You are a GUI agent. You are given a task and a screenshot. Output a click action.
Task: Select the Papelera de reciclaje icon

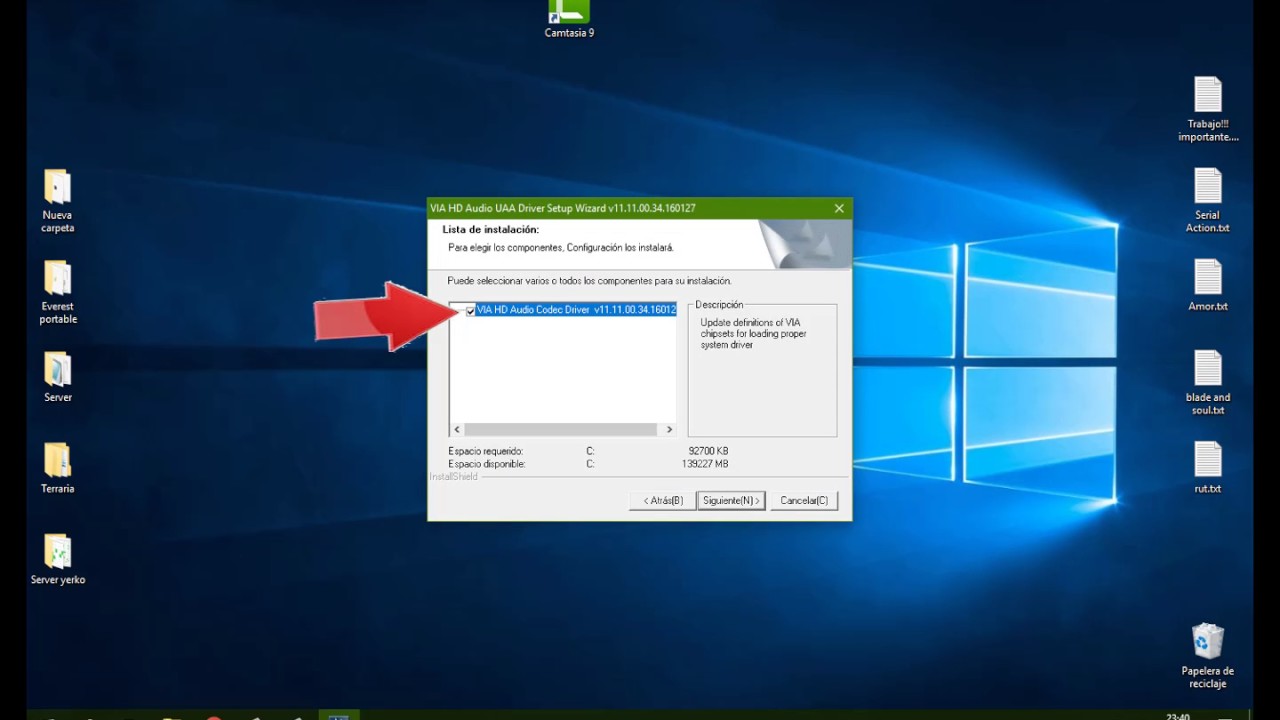(1208, 641)
